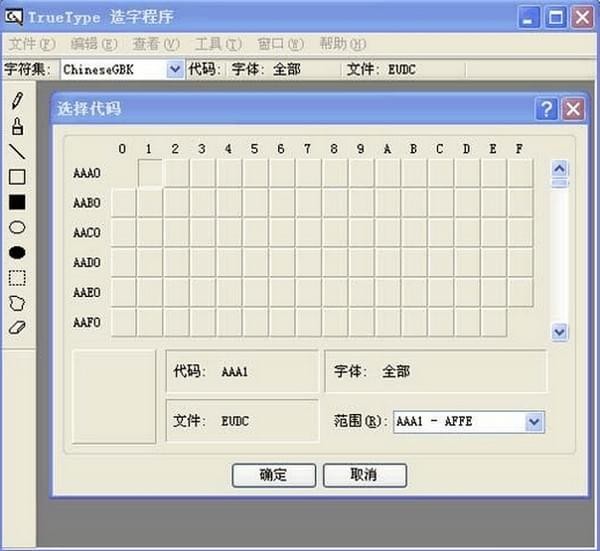Expand the 范围 range AAA1 - AFFE dropdown

pyautogui.click(x=534, y=422)
